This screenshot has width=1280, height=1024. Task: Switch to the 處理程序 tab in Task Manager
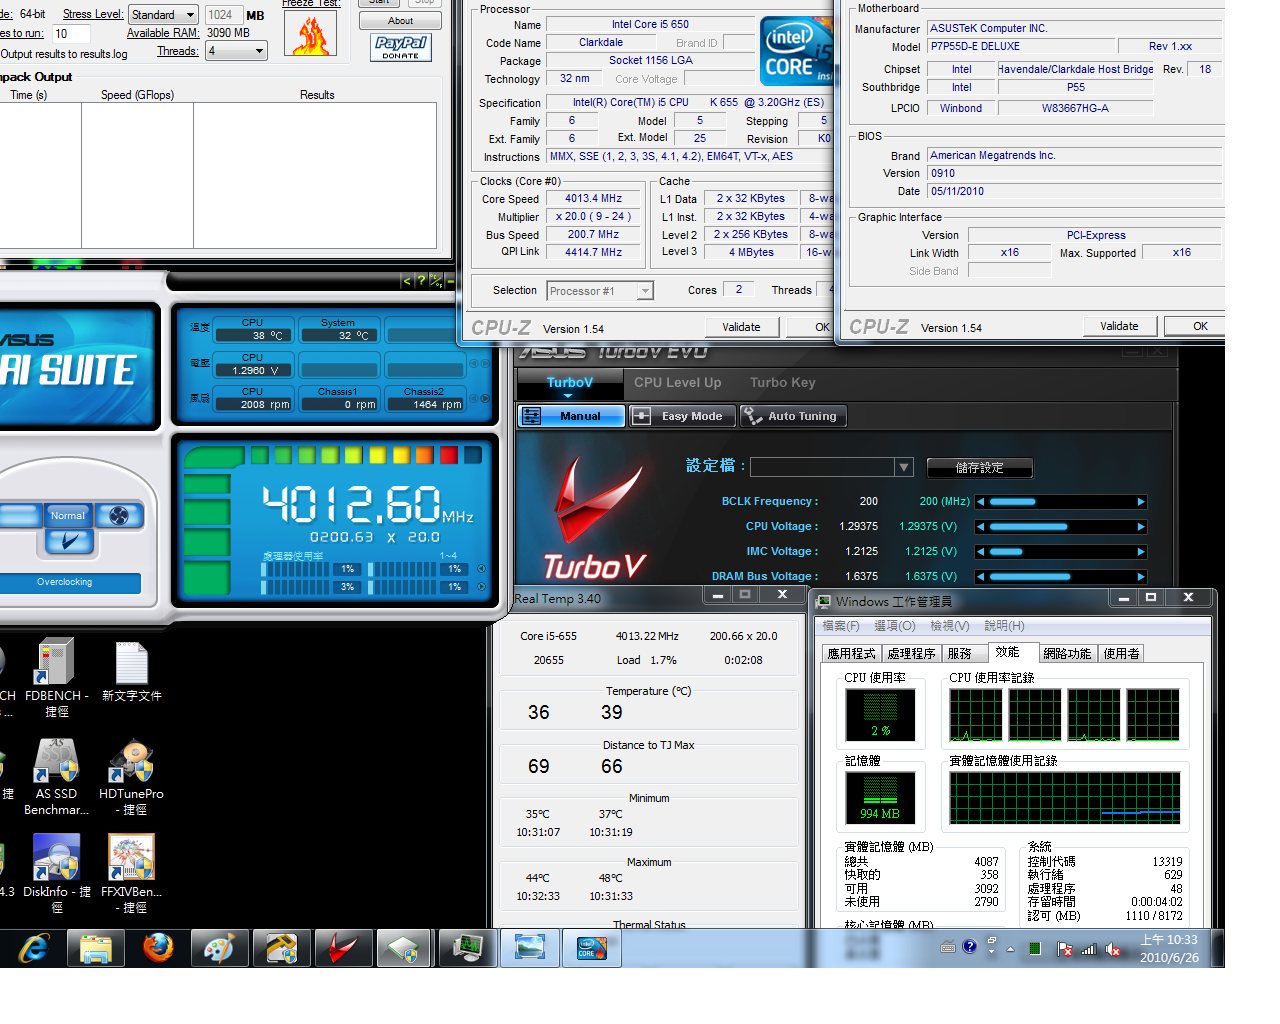point(912,653)
